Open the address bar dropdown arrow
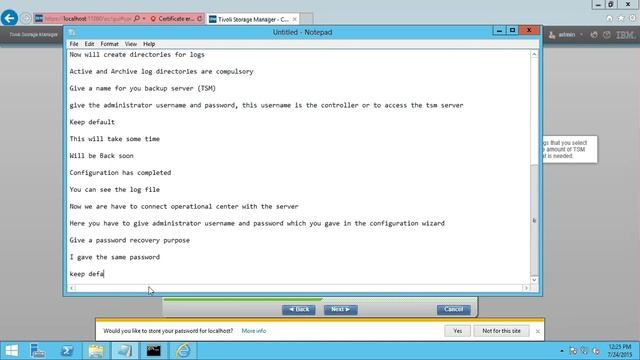The height and width of the screenshot is (360, 640). pos(144,19)
